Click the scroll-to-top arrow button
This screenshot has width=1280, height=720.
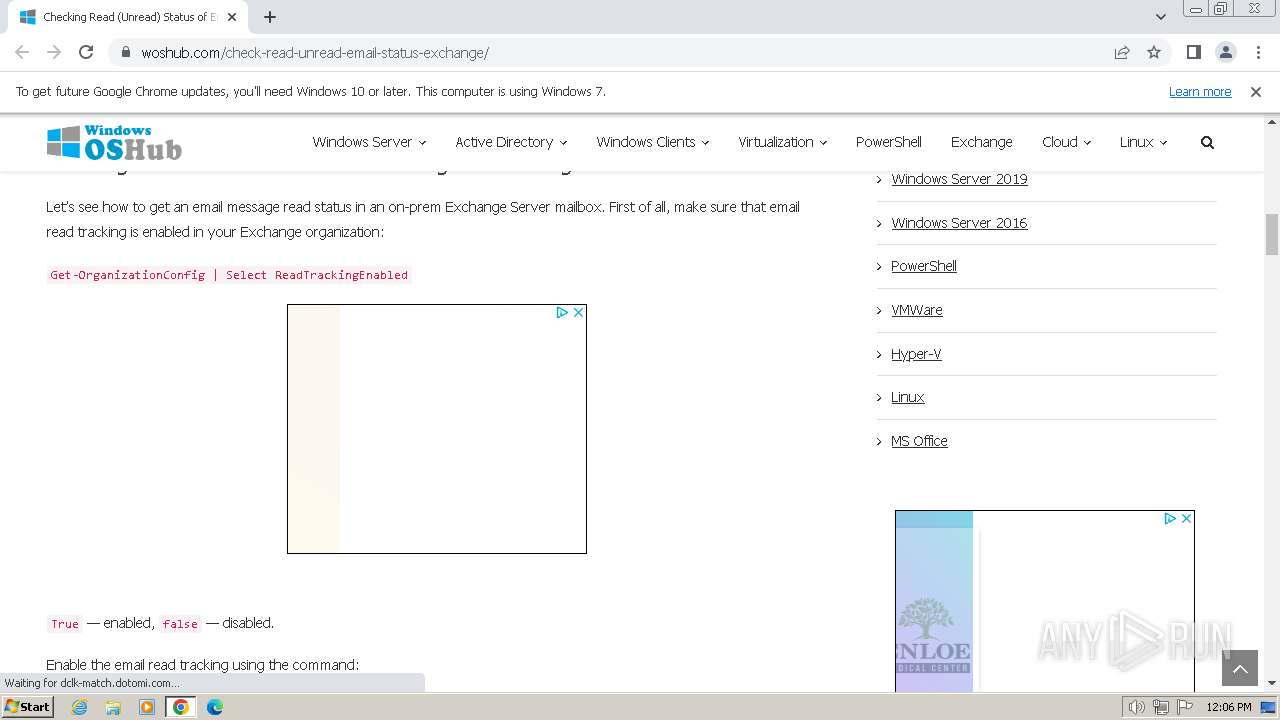click(x=1240, y=668)
